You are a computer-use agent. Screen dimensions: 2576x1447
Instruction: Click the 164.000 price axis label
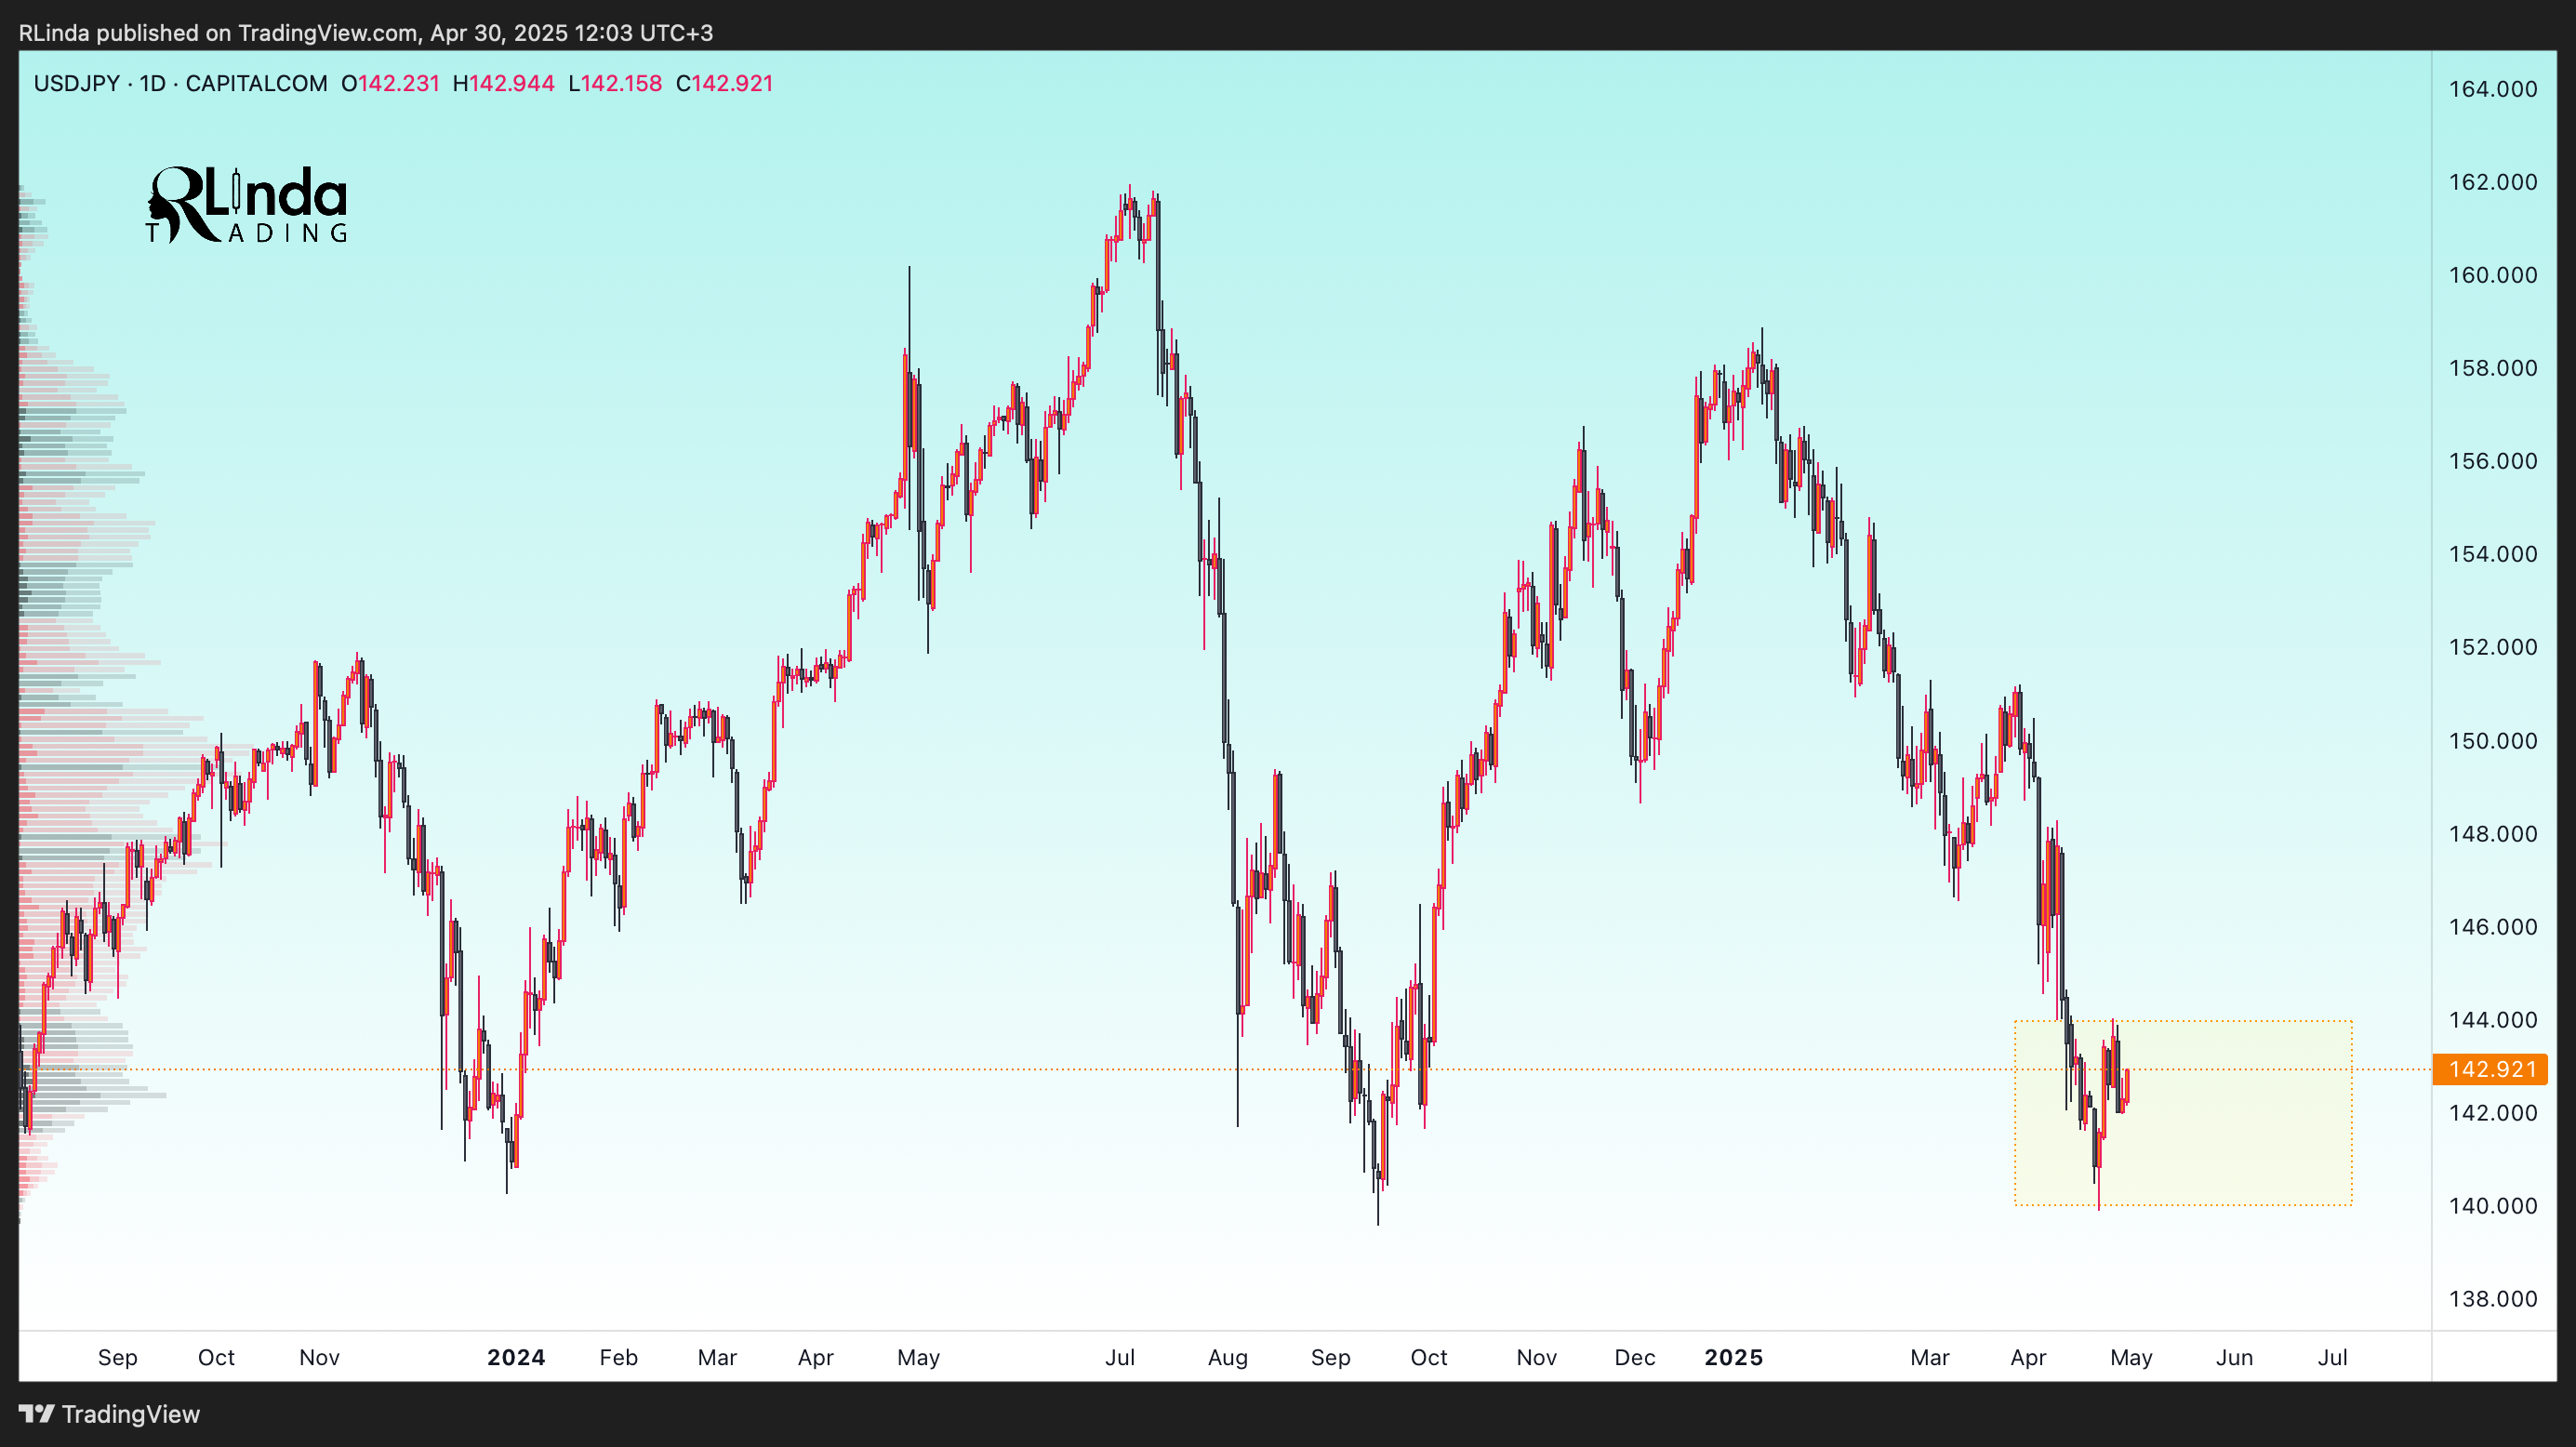click(x=2492, y=89)
